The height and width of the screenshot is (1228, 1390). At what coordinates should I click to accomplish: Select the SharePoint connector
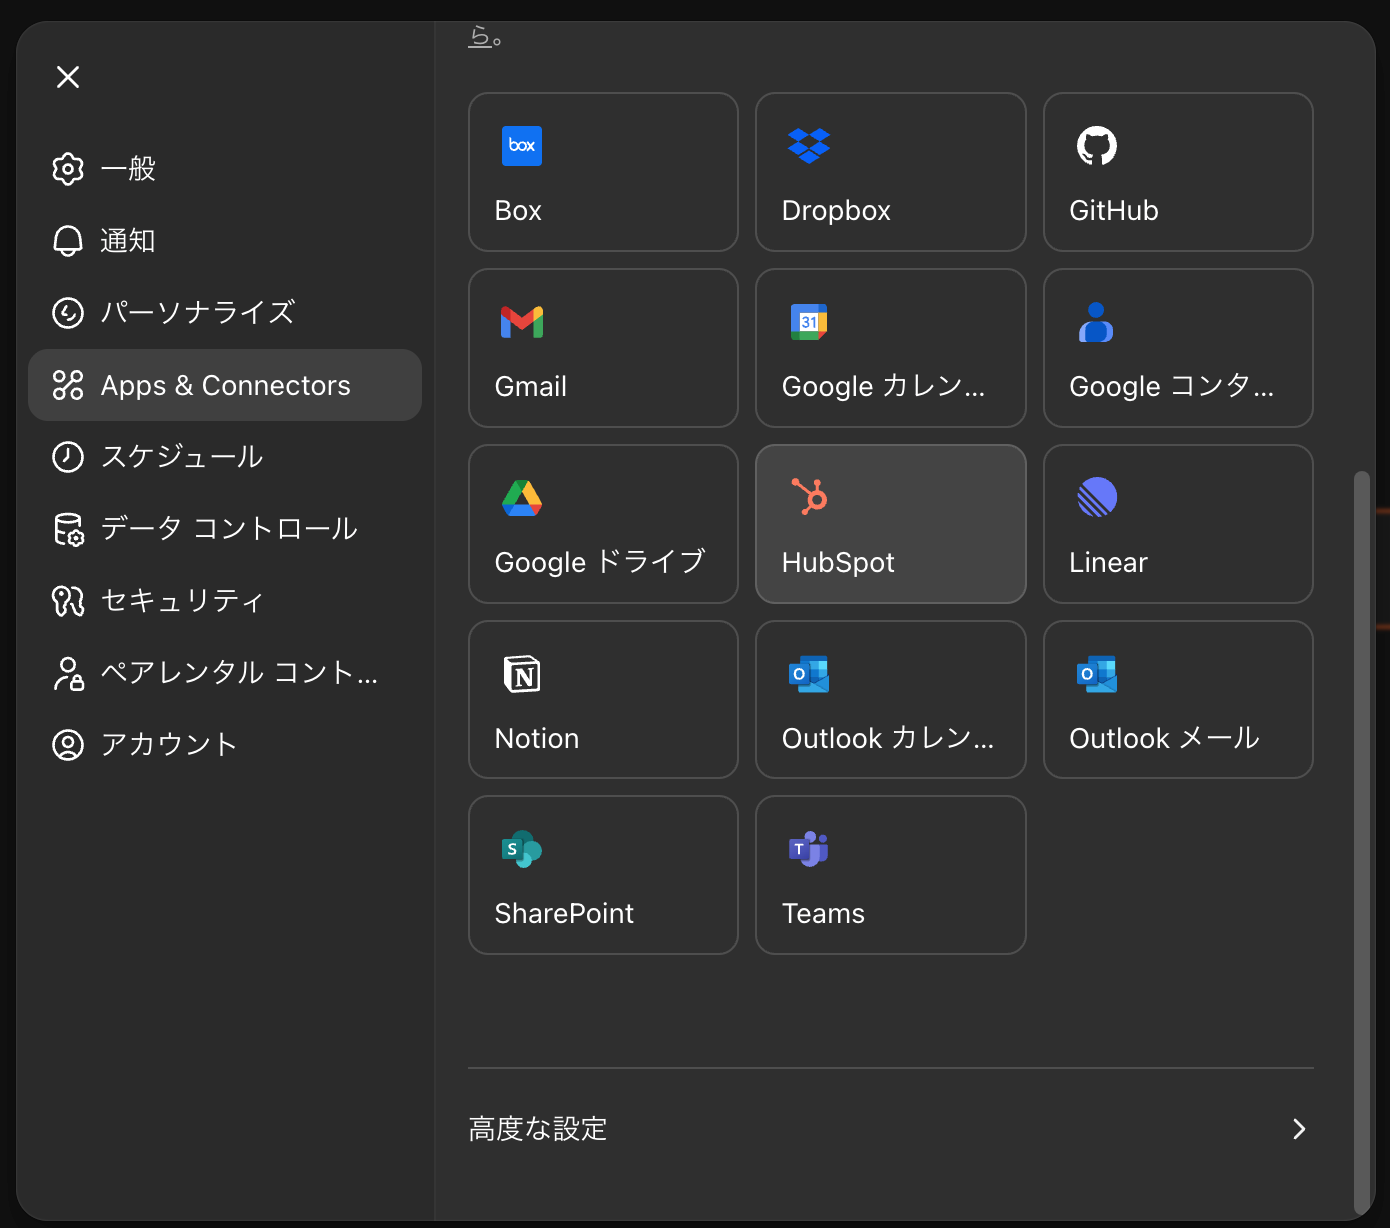pos(602,875)
